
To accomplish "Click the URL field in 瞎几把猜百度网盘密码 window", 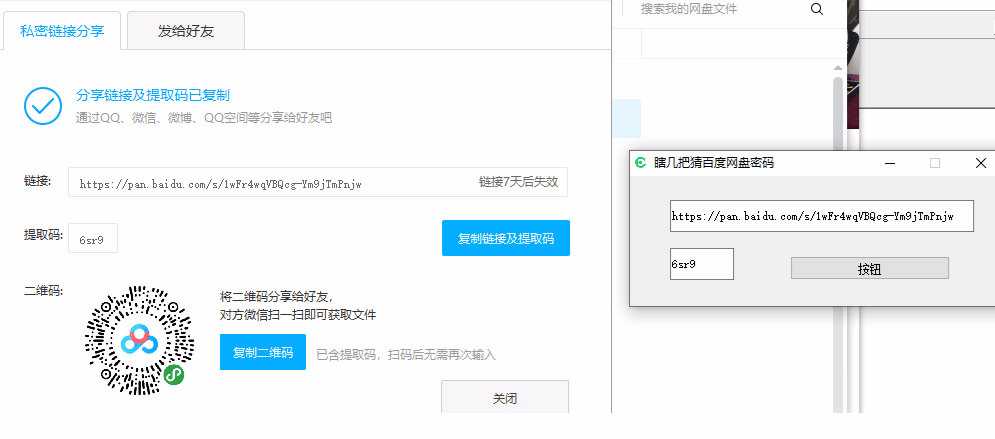I will pyautogui.click(x=822, y=216).
